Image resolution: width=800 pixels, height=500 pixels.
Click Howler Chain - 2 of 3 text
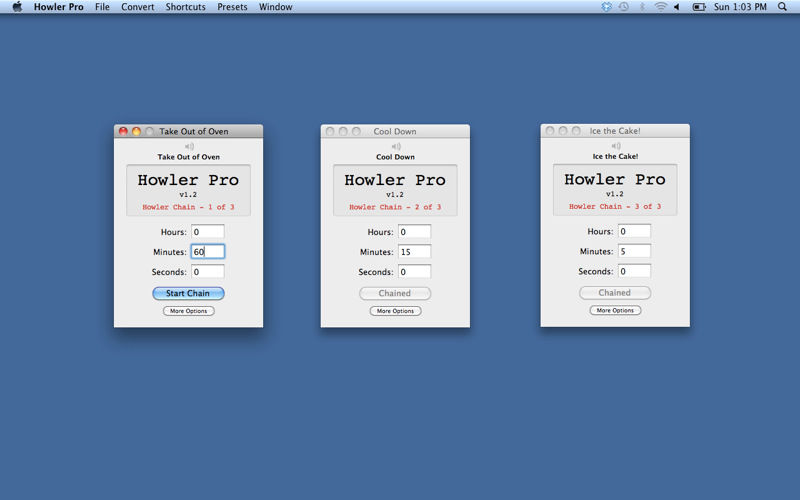click(x=395, y=207)
